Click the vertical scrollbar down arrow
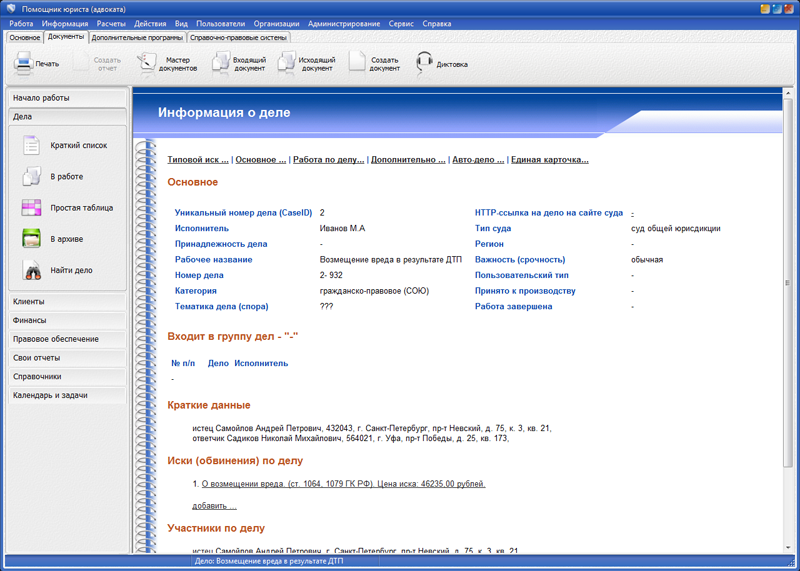The width and height of the screenshot is (800, 571). [x=788, y=548]
